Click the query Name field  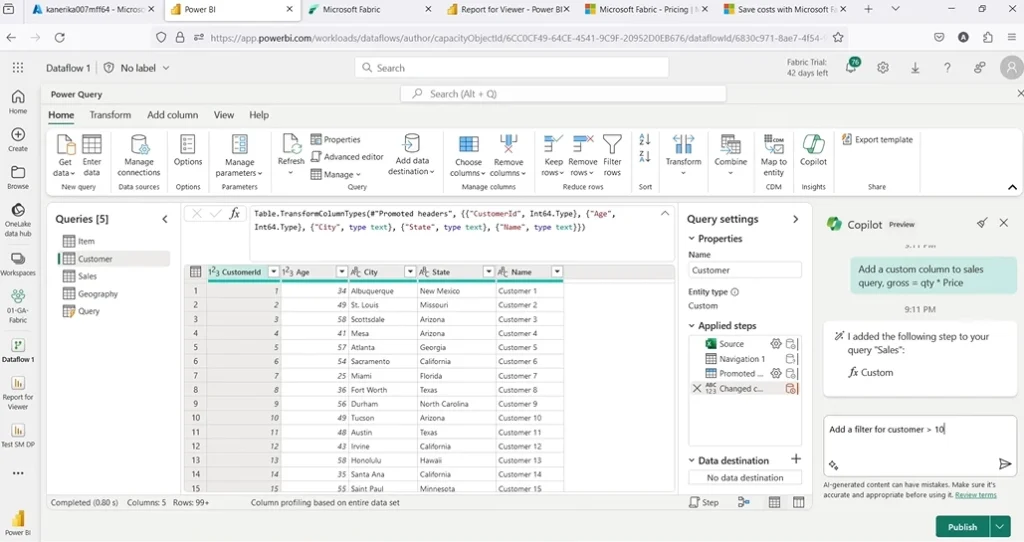pyautogui.click(x=744, y=270)
